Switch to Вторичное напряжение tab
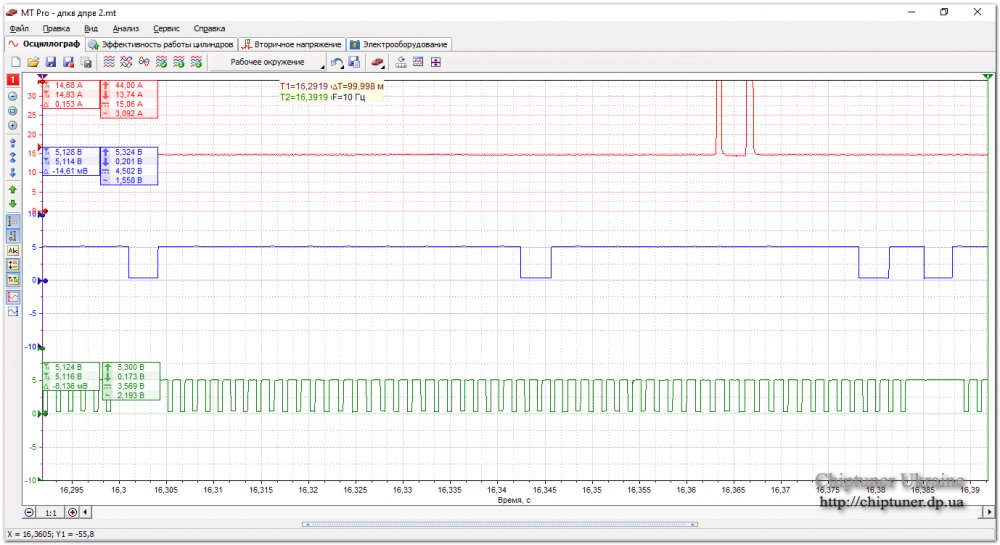1000x545 pixels. click(291, 45)
